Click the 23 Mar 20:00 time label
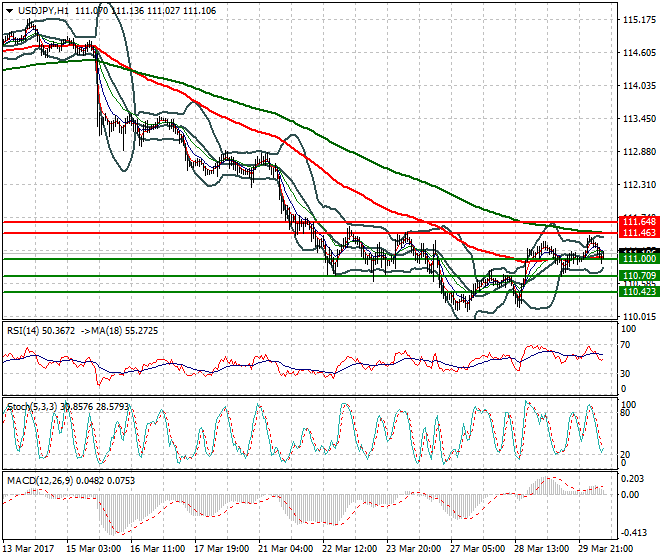This screenshot has height=560, width=660. tap(413, 549)
